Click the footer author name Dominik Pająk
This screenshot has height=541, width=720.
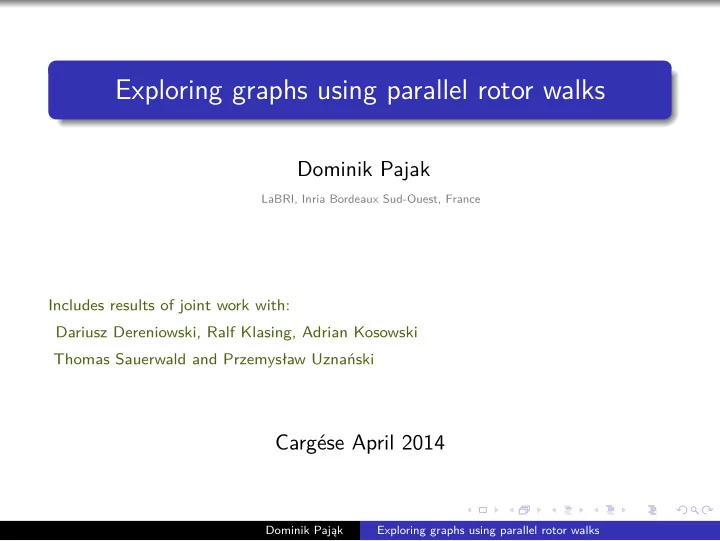(304, 530)
